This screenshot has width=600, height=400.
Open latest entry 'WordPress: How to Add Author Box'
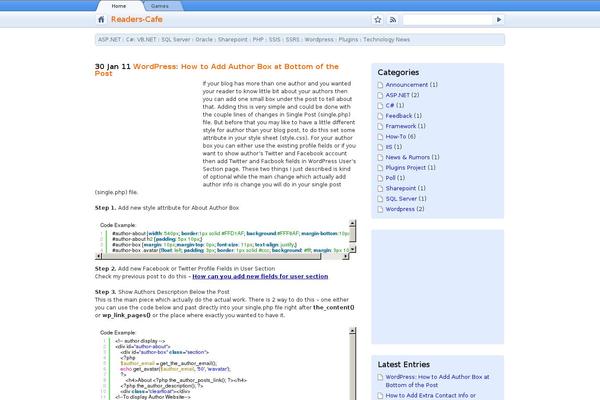click(x=437, y=381)
